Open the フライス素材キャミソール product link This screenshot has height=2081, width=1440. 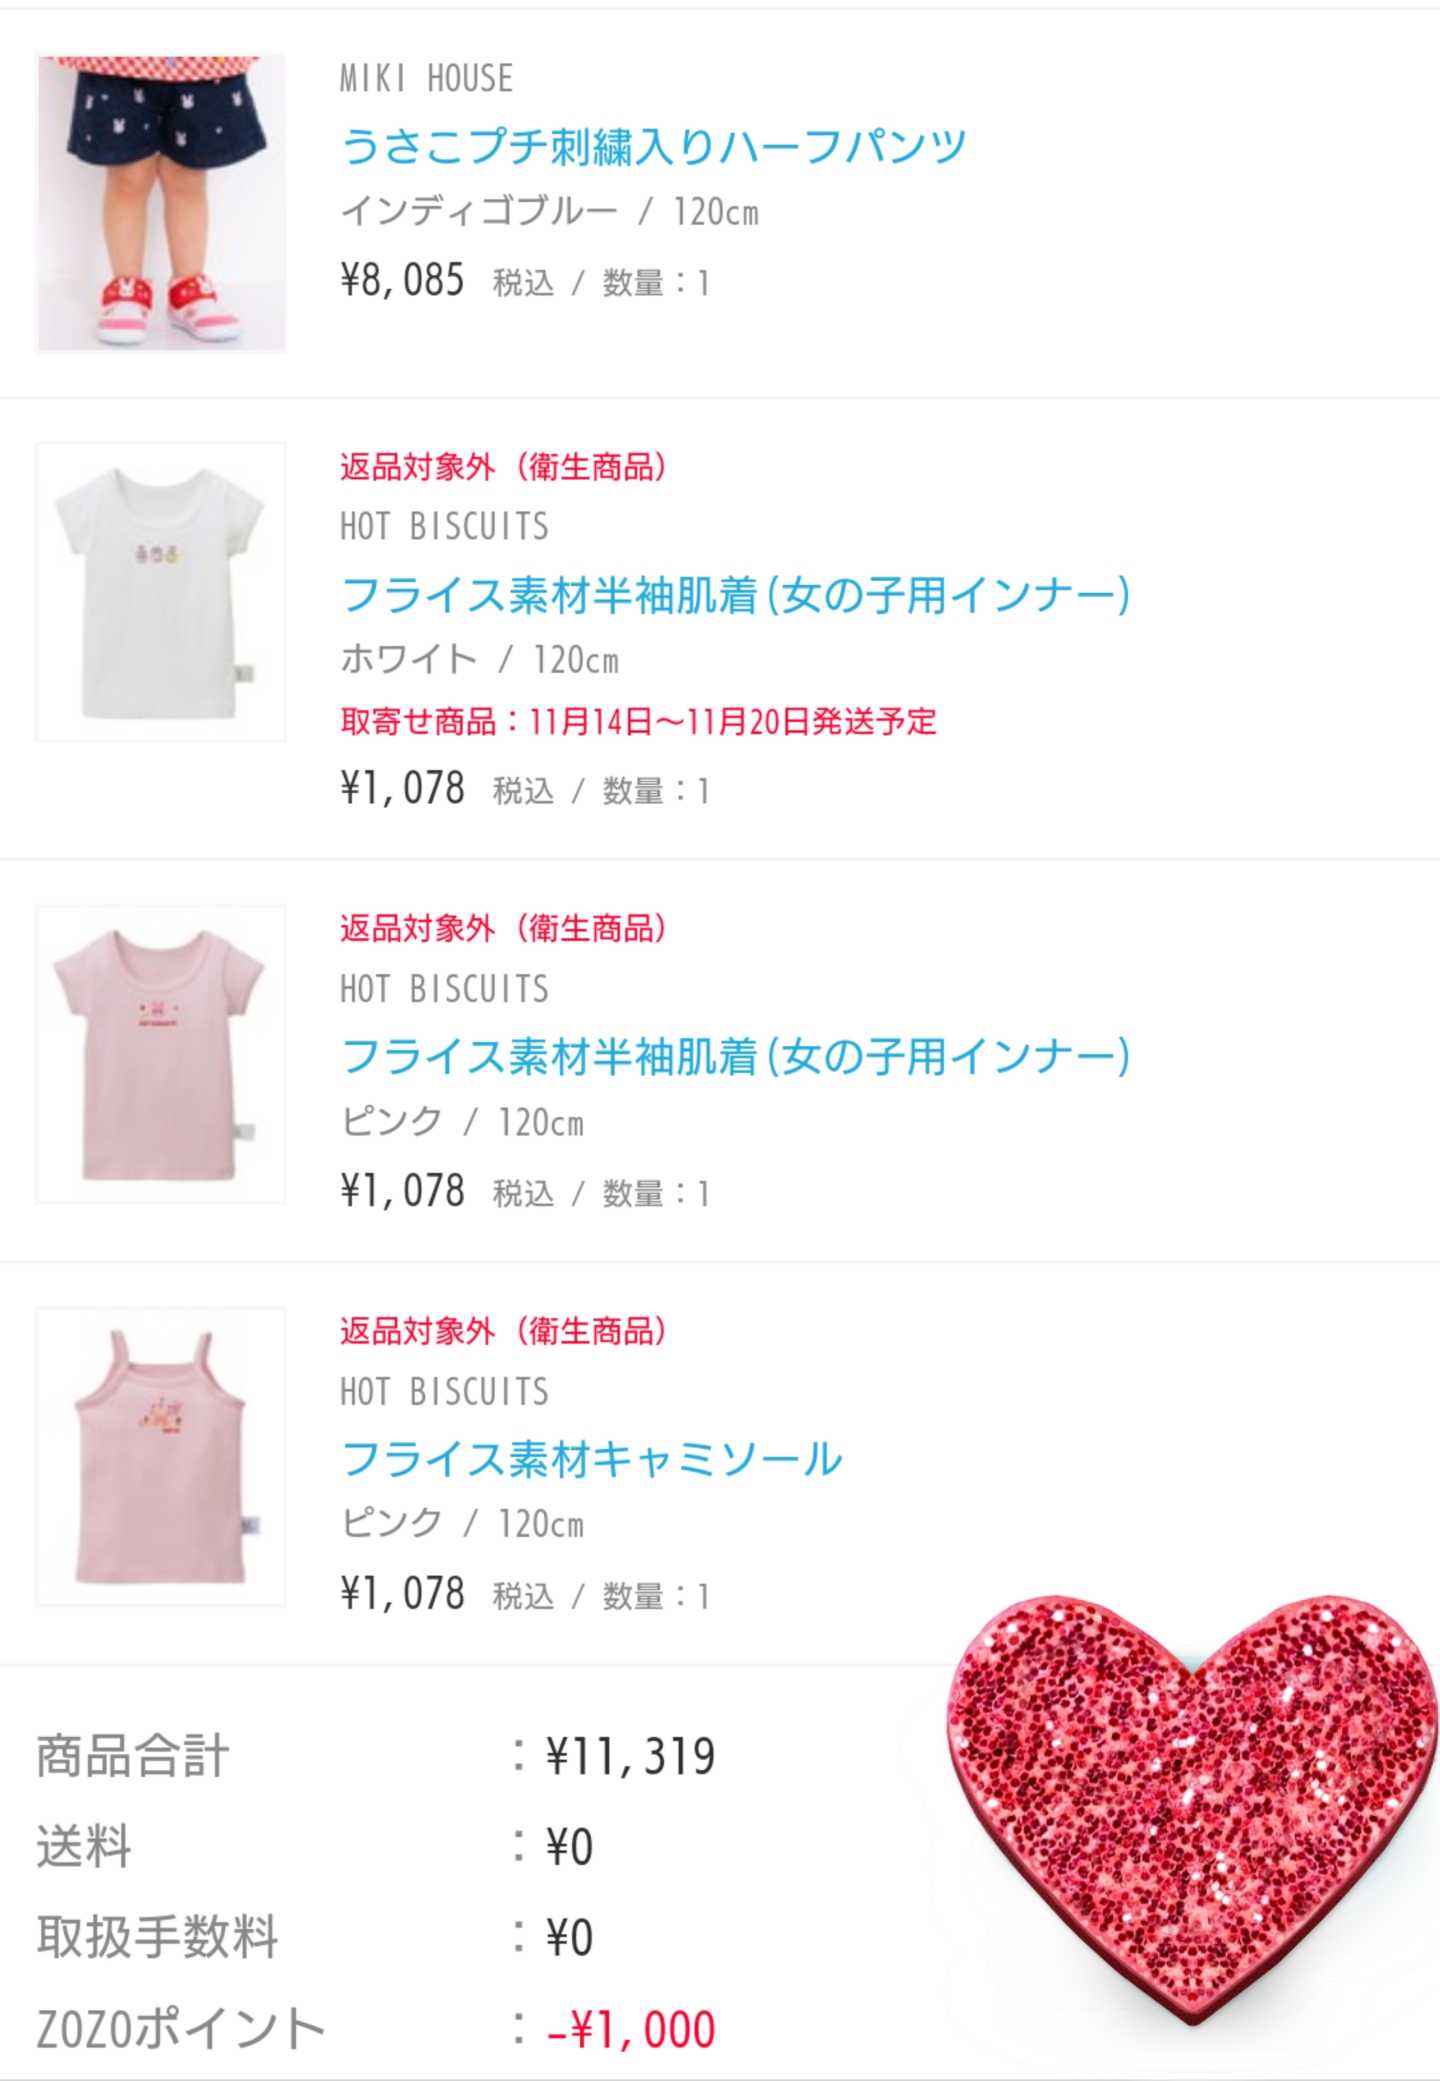pyautogui.click(x=591, y=1459)
